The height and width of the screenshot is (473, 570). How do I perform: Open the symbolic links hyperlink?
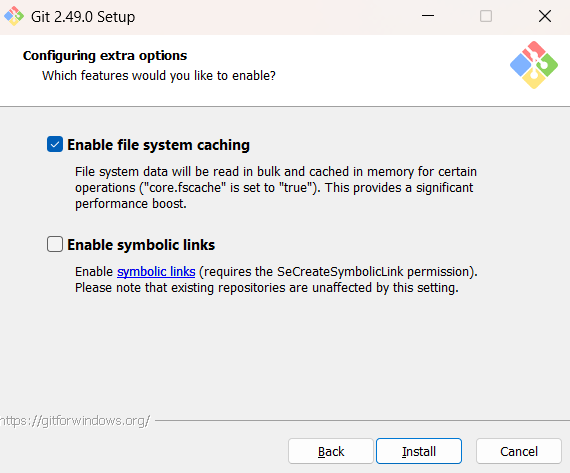click(x=156, y=272)
